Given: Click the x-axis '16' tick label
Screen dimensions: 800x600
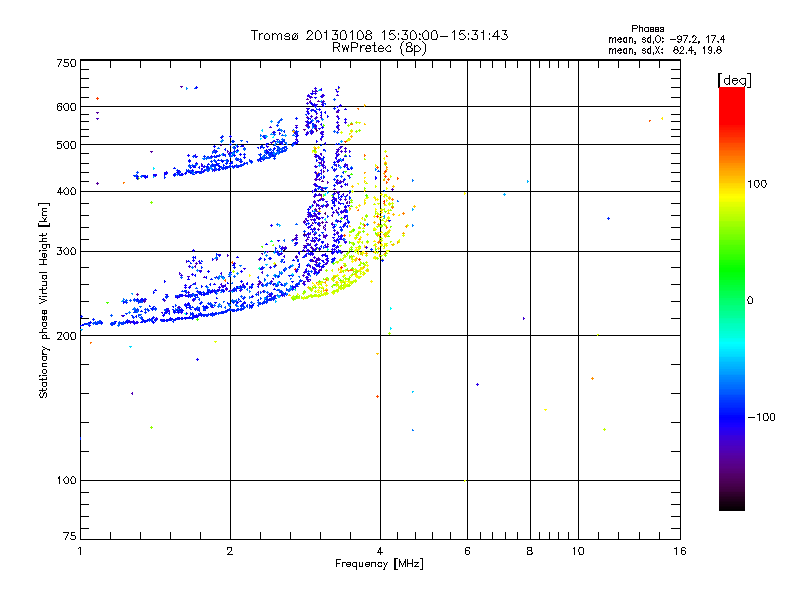Looking at the screenshot, I should click(680, 551).
